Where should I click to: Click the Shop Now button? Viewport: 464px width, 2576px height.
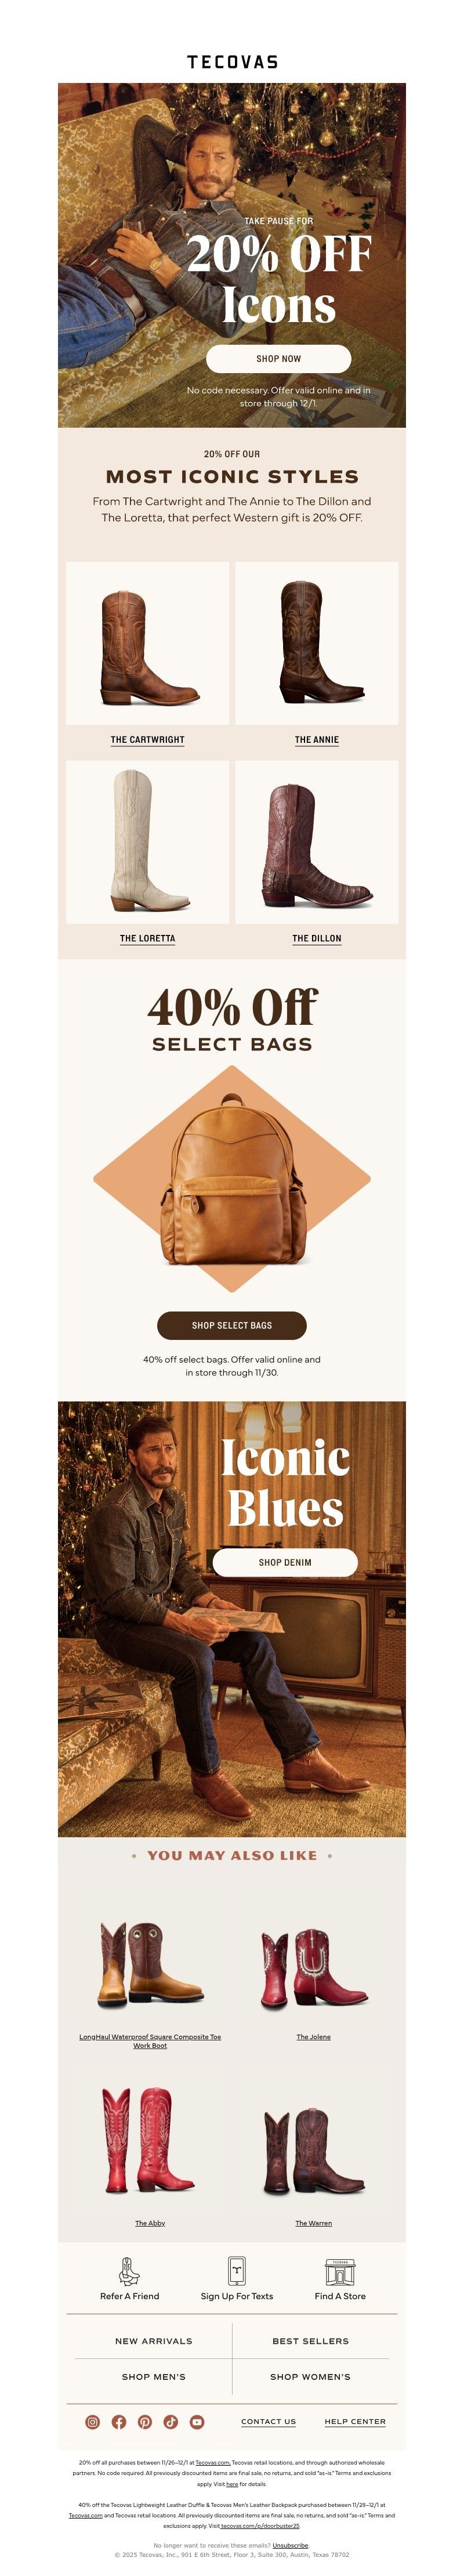coord(278,358)
